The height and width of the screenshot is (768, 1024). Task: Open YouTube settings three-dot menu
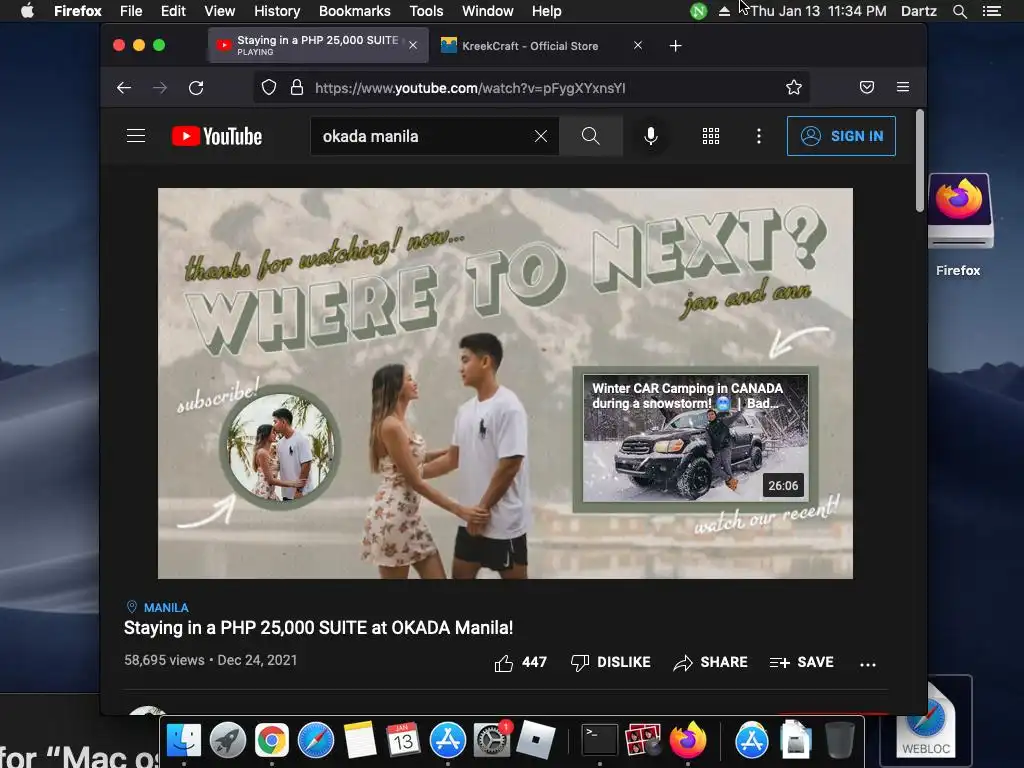tap(758, 136)
